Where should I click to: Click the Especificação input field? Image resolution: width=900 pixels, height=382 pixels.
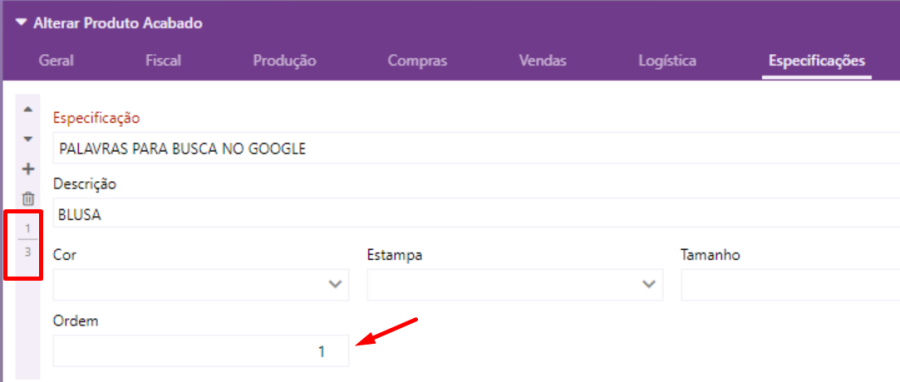pyautogui.click(x=476, y=149)
